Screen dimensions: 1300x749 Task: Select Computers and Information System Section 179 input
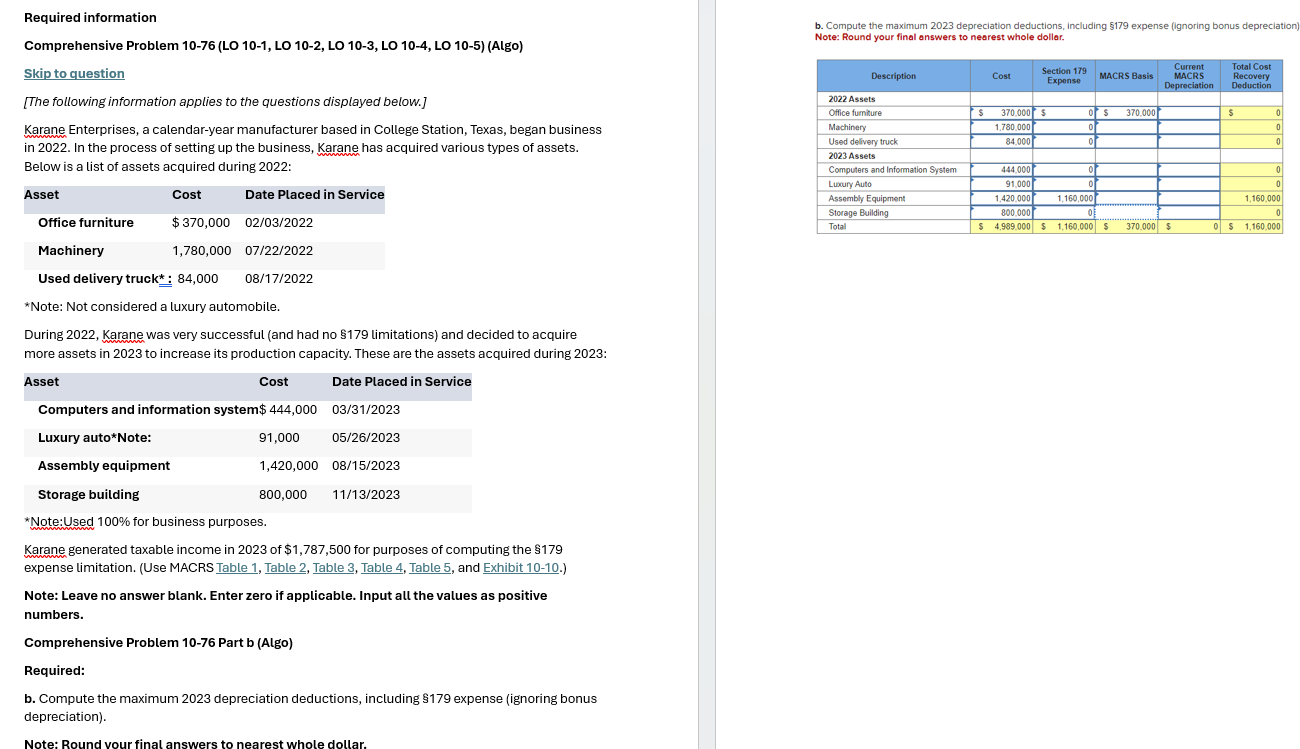pos(1064,170)
